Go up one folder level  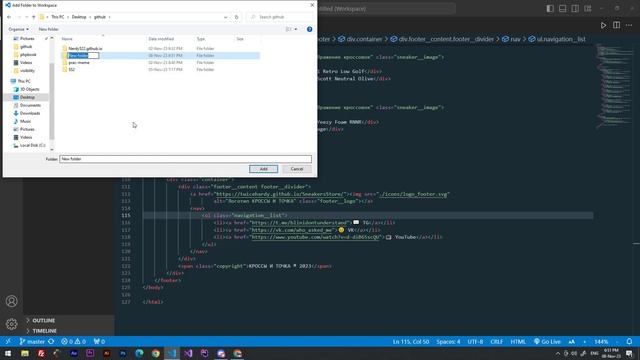point(33,17)
